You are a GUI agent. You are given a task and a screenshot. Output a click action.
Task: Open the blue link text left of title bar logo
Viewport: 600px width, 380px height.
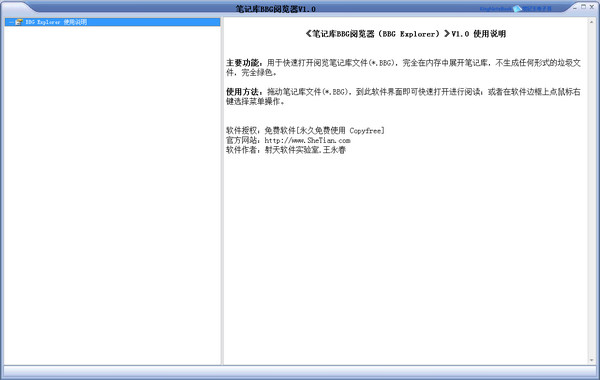tap(496, 8)
